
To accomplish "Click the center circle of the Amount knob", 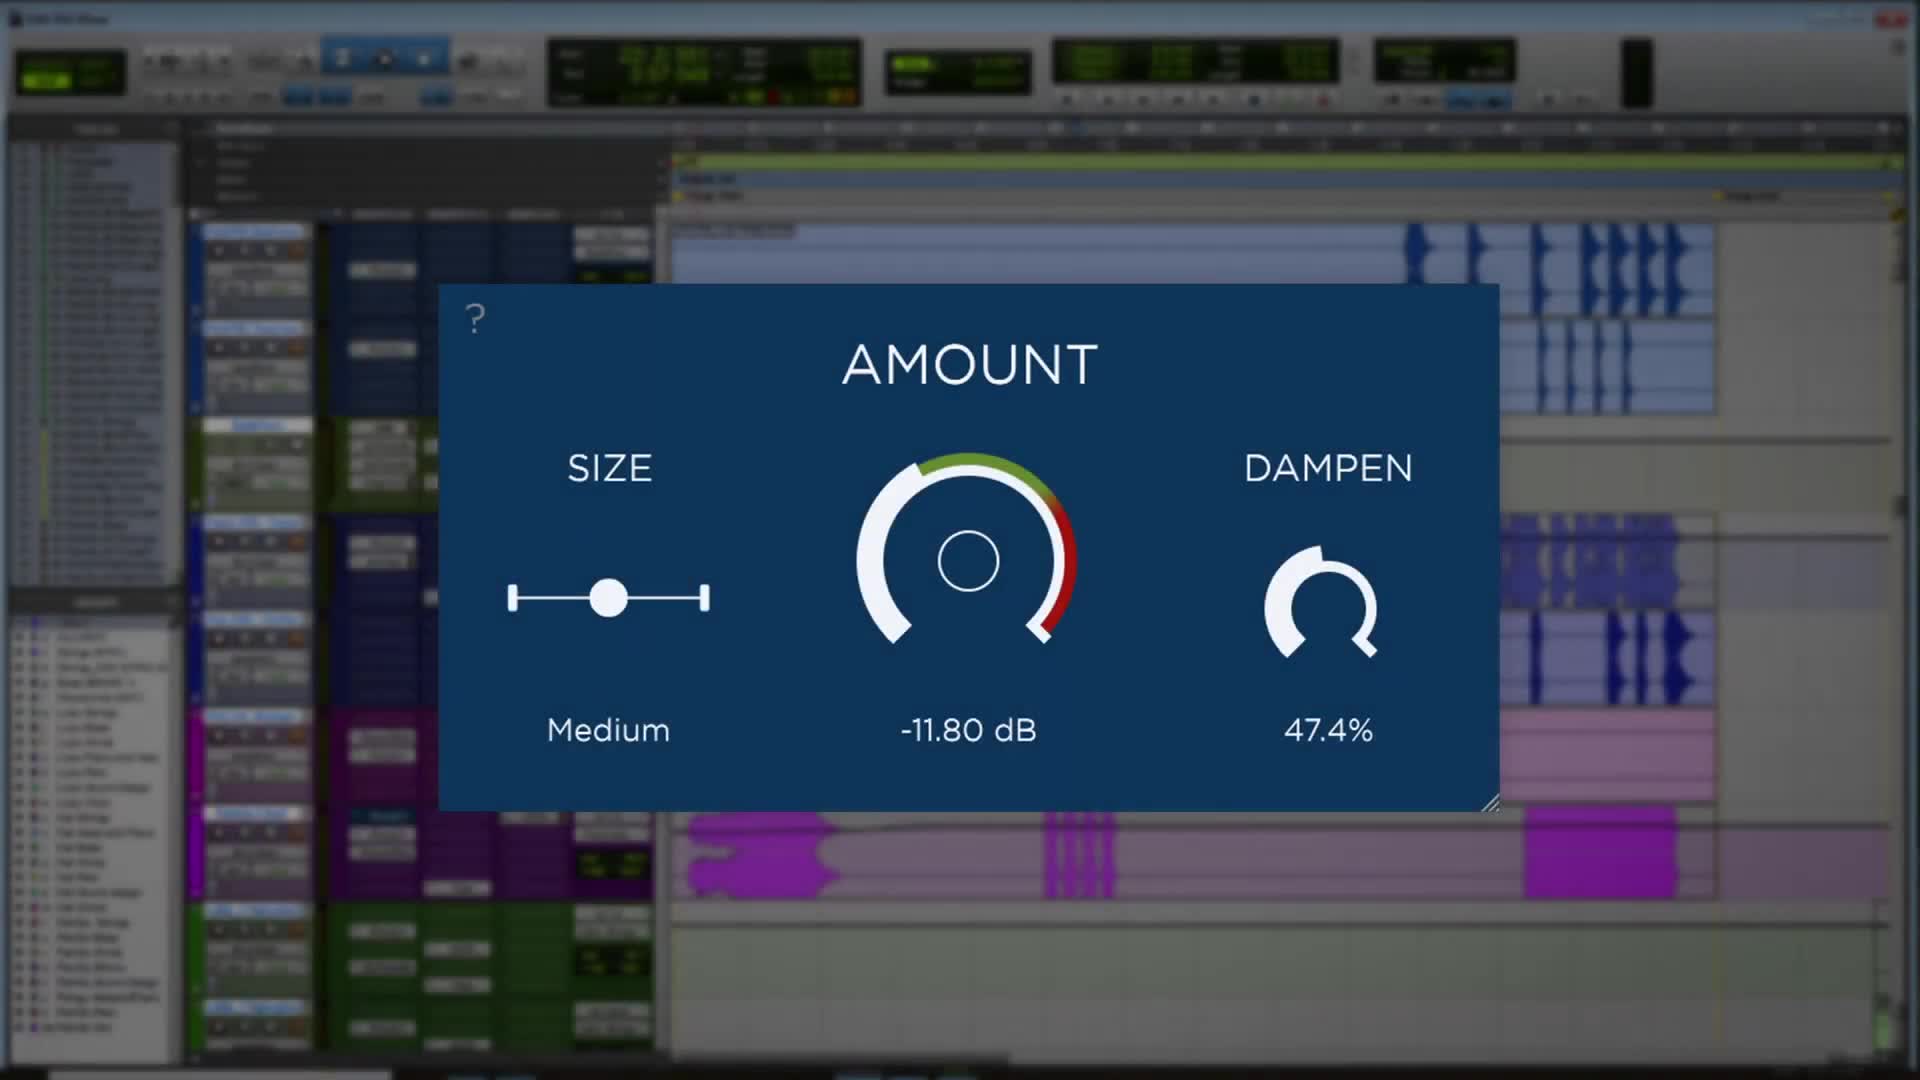I will coord(968,561).
